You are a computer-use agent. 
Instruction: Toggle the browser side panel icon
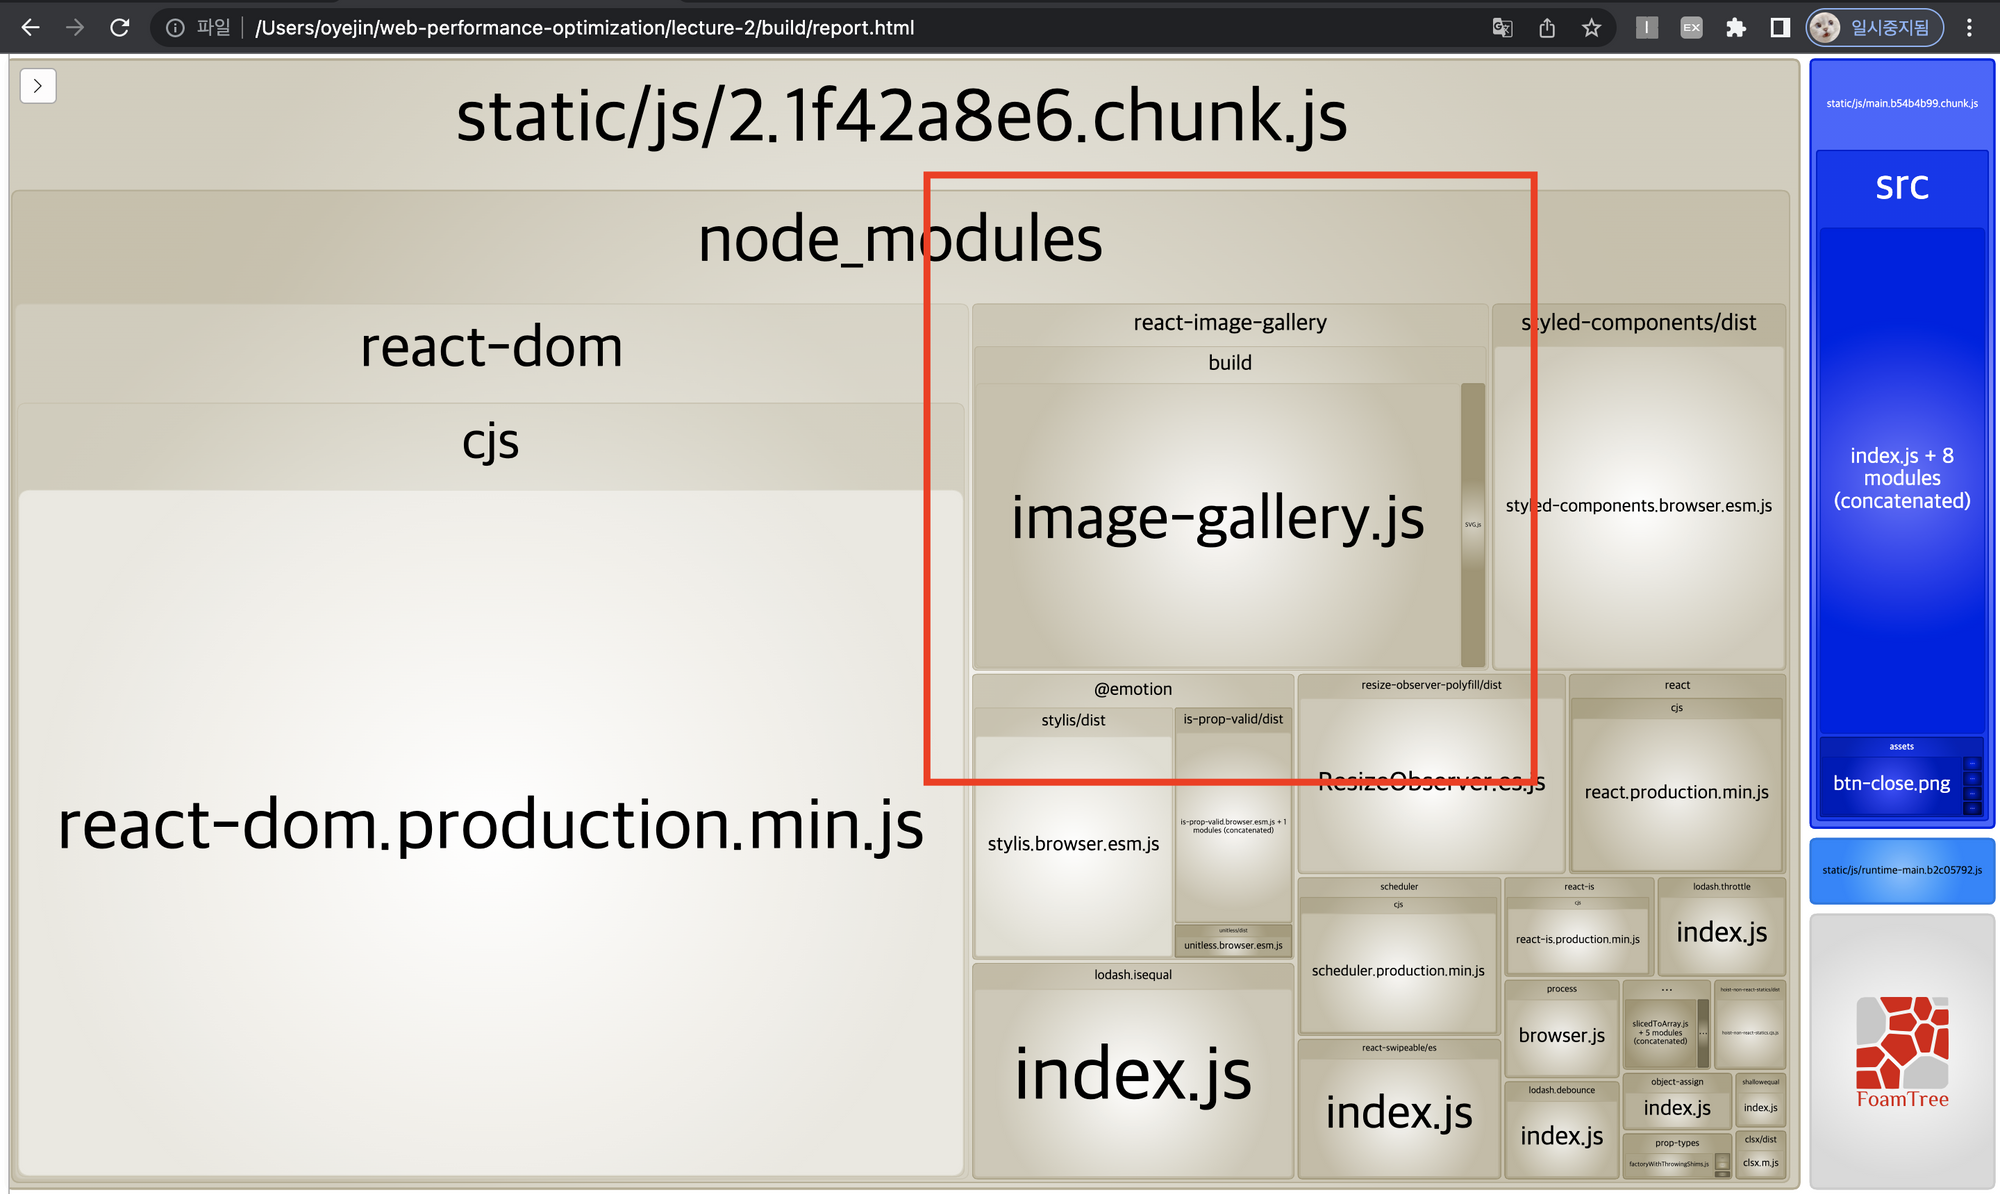click(x=1780, y=28)
